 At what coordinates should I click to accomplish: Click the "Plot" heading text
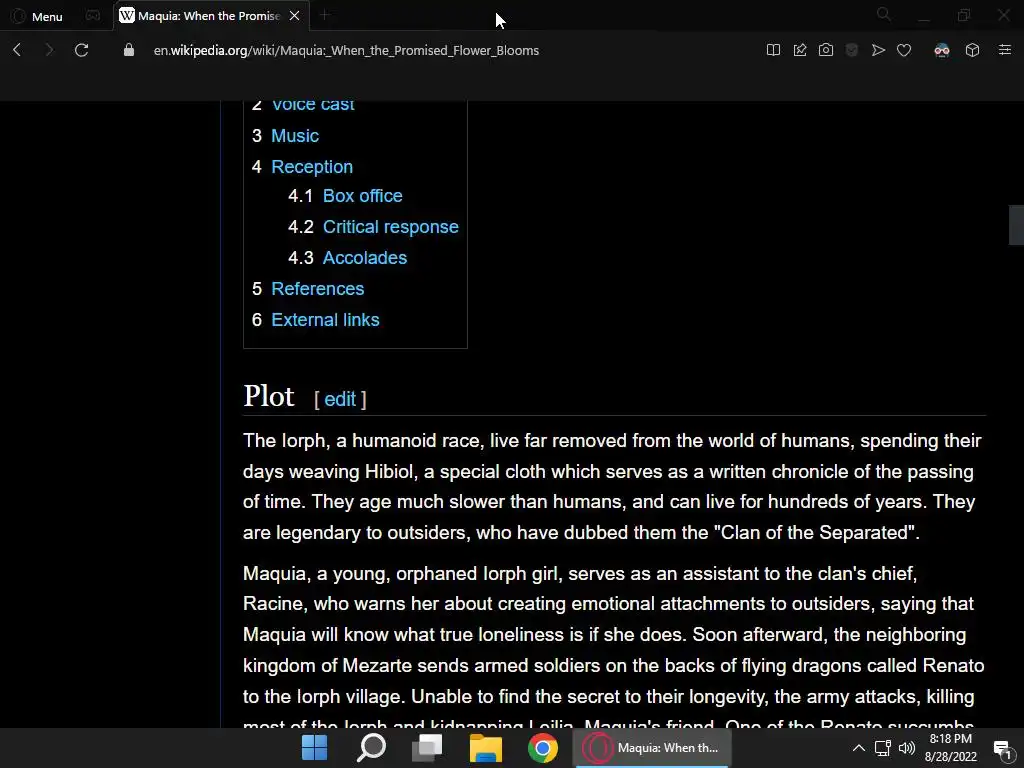[268, 396]
